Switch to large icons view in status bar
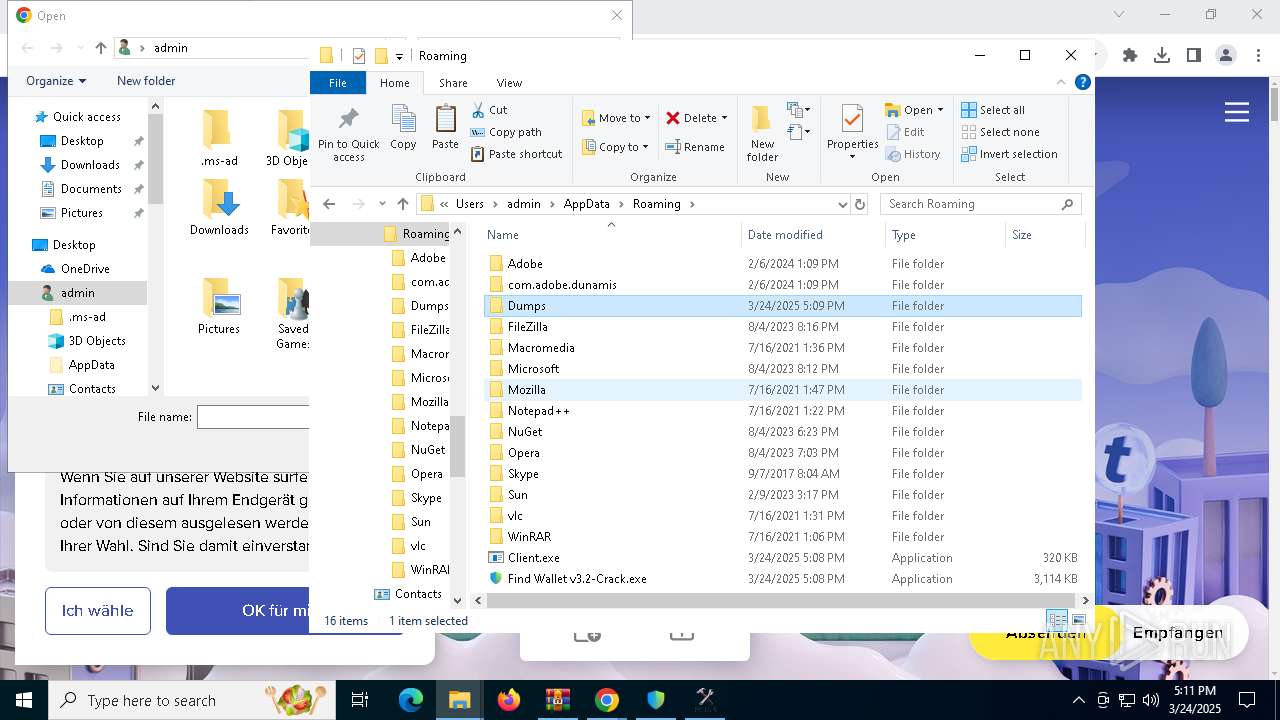The image size is (1280, 720). [1078, 620]
